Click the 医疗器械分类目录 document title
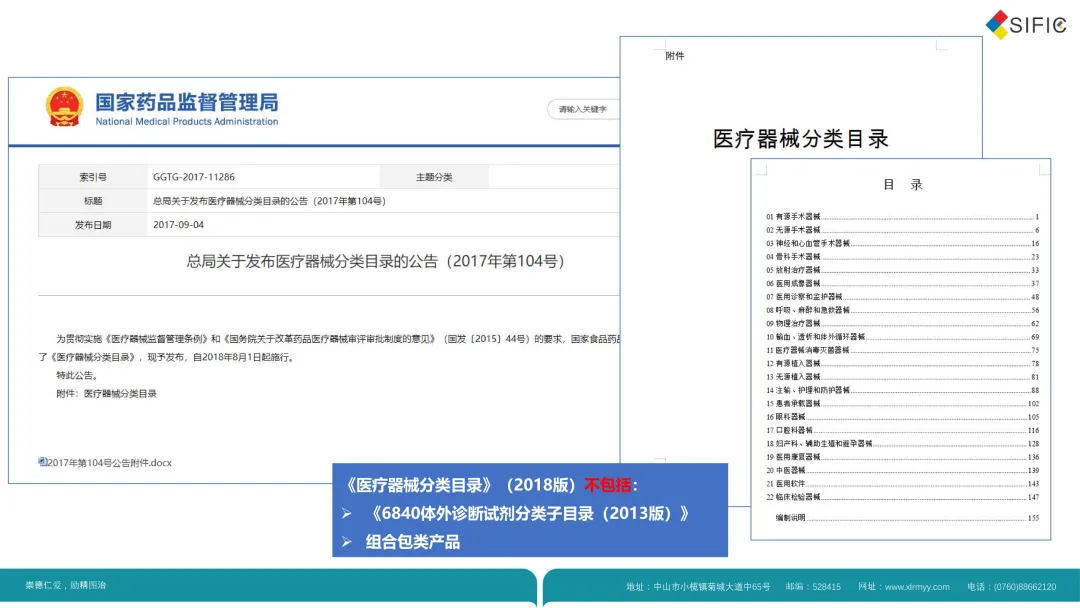Image resolution: width=1080 pixels, height=608 pixels. pos(801,139)
